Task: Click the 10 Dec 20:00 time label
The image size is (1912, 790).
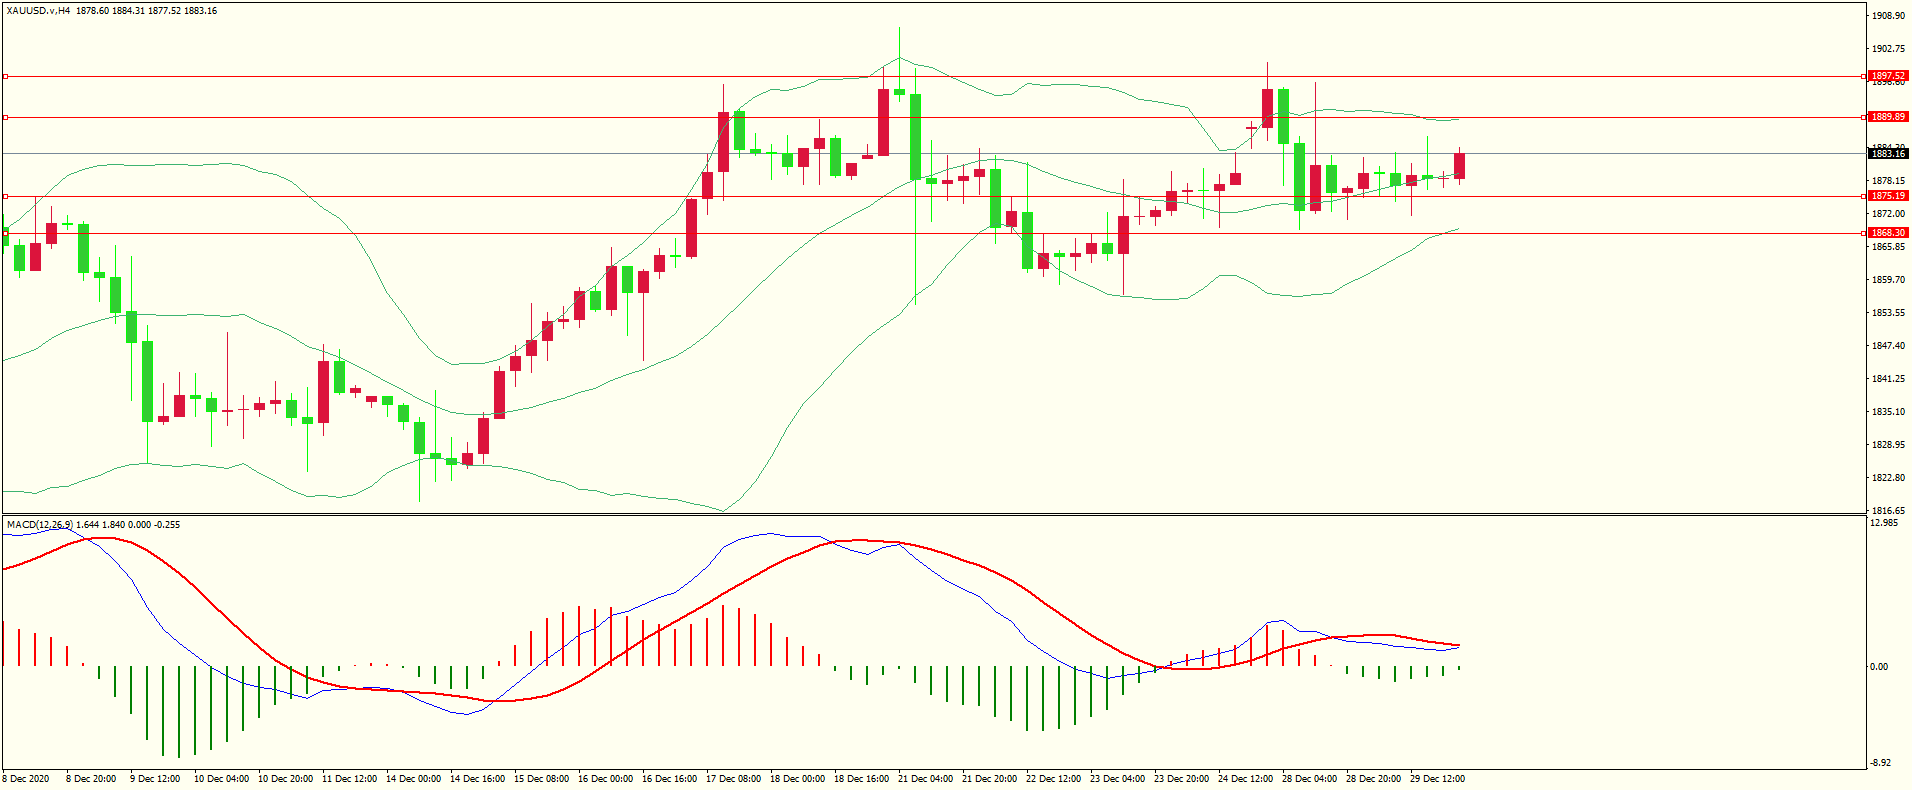Action: (x=285, y=779)
